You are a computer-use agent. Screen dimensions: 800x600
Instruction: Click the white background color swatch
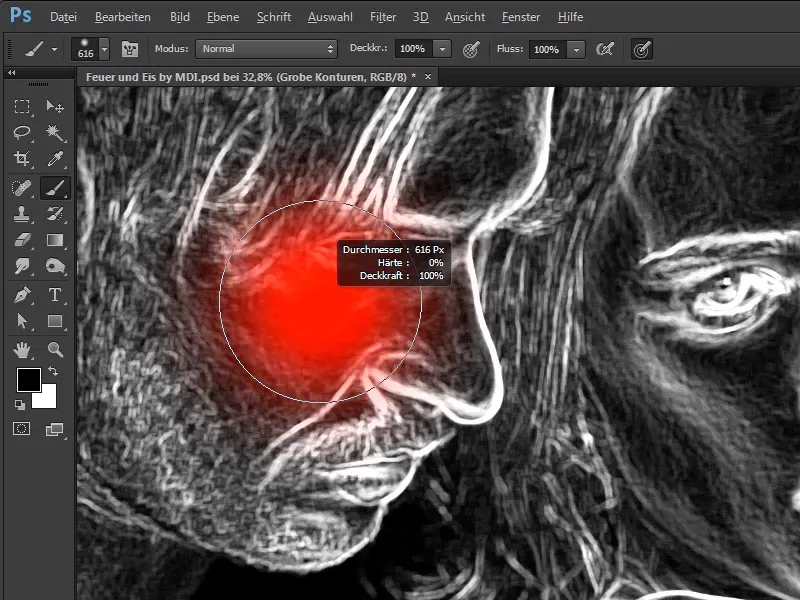47,397
